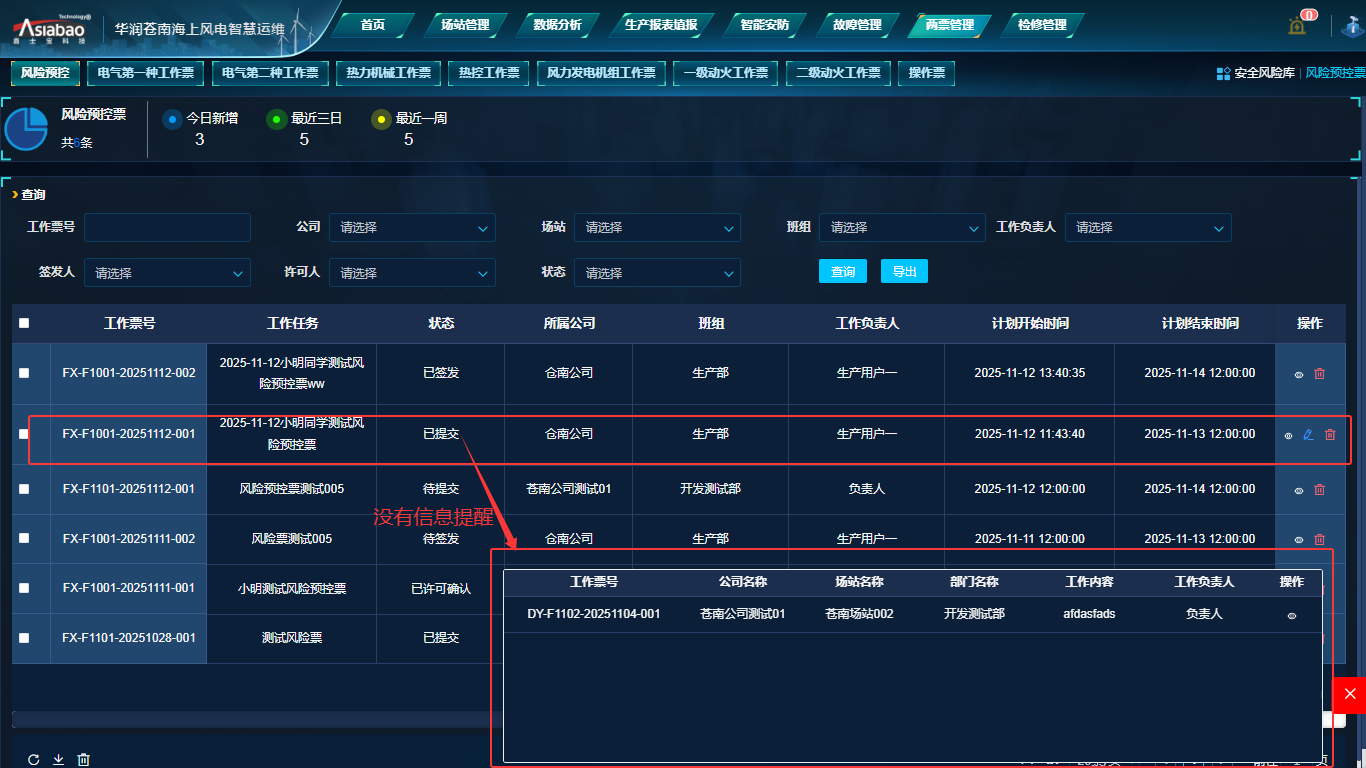Click the refresh icon below the table

33,760
